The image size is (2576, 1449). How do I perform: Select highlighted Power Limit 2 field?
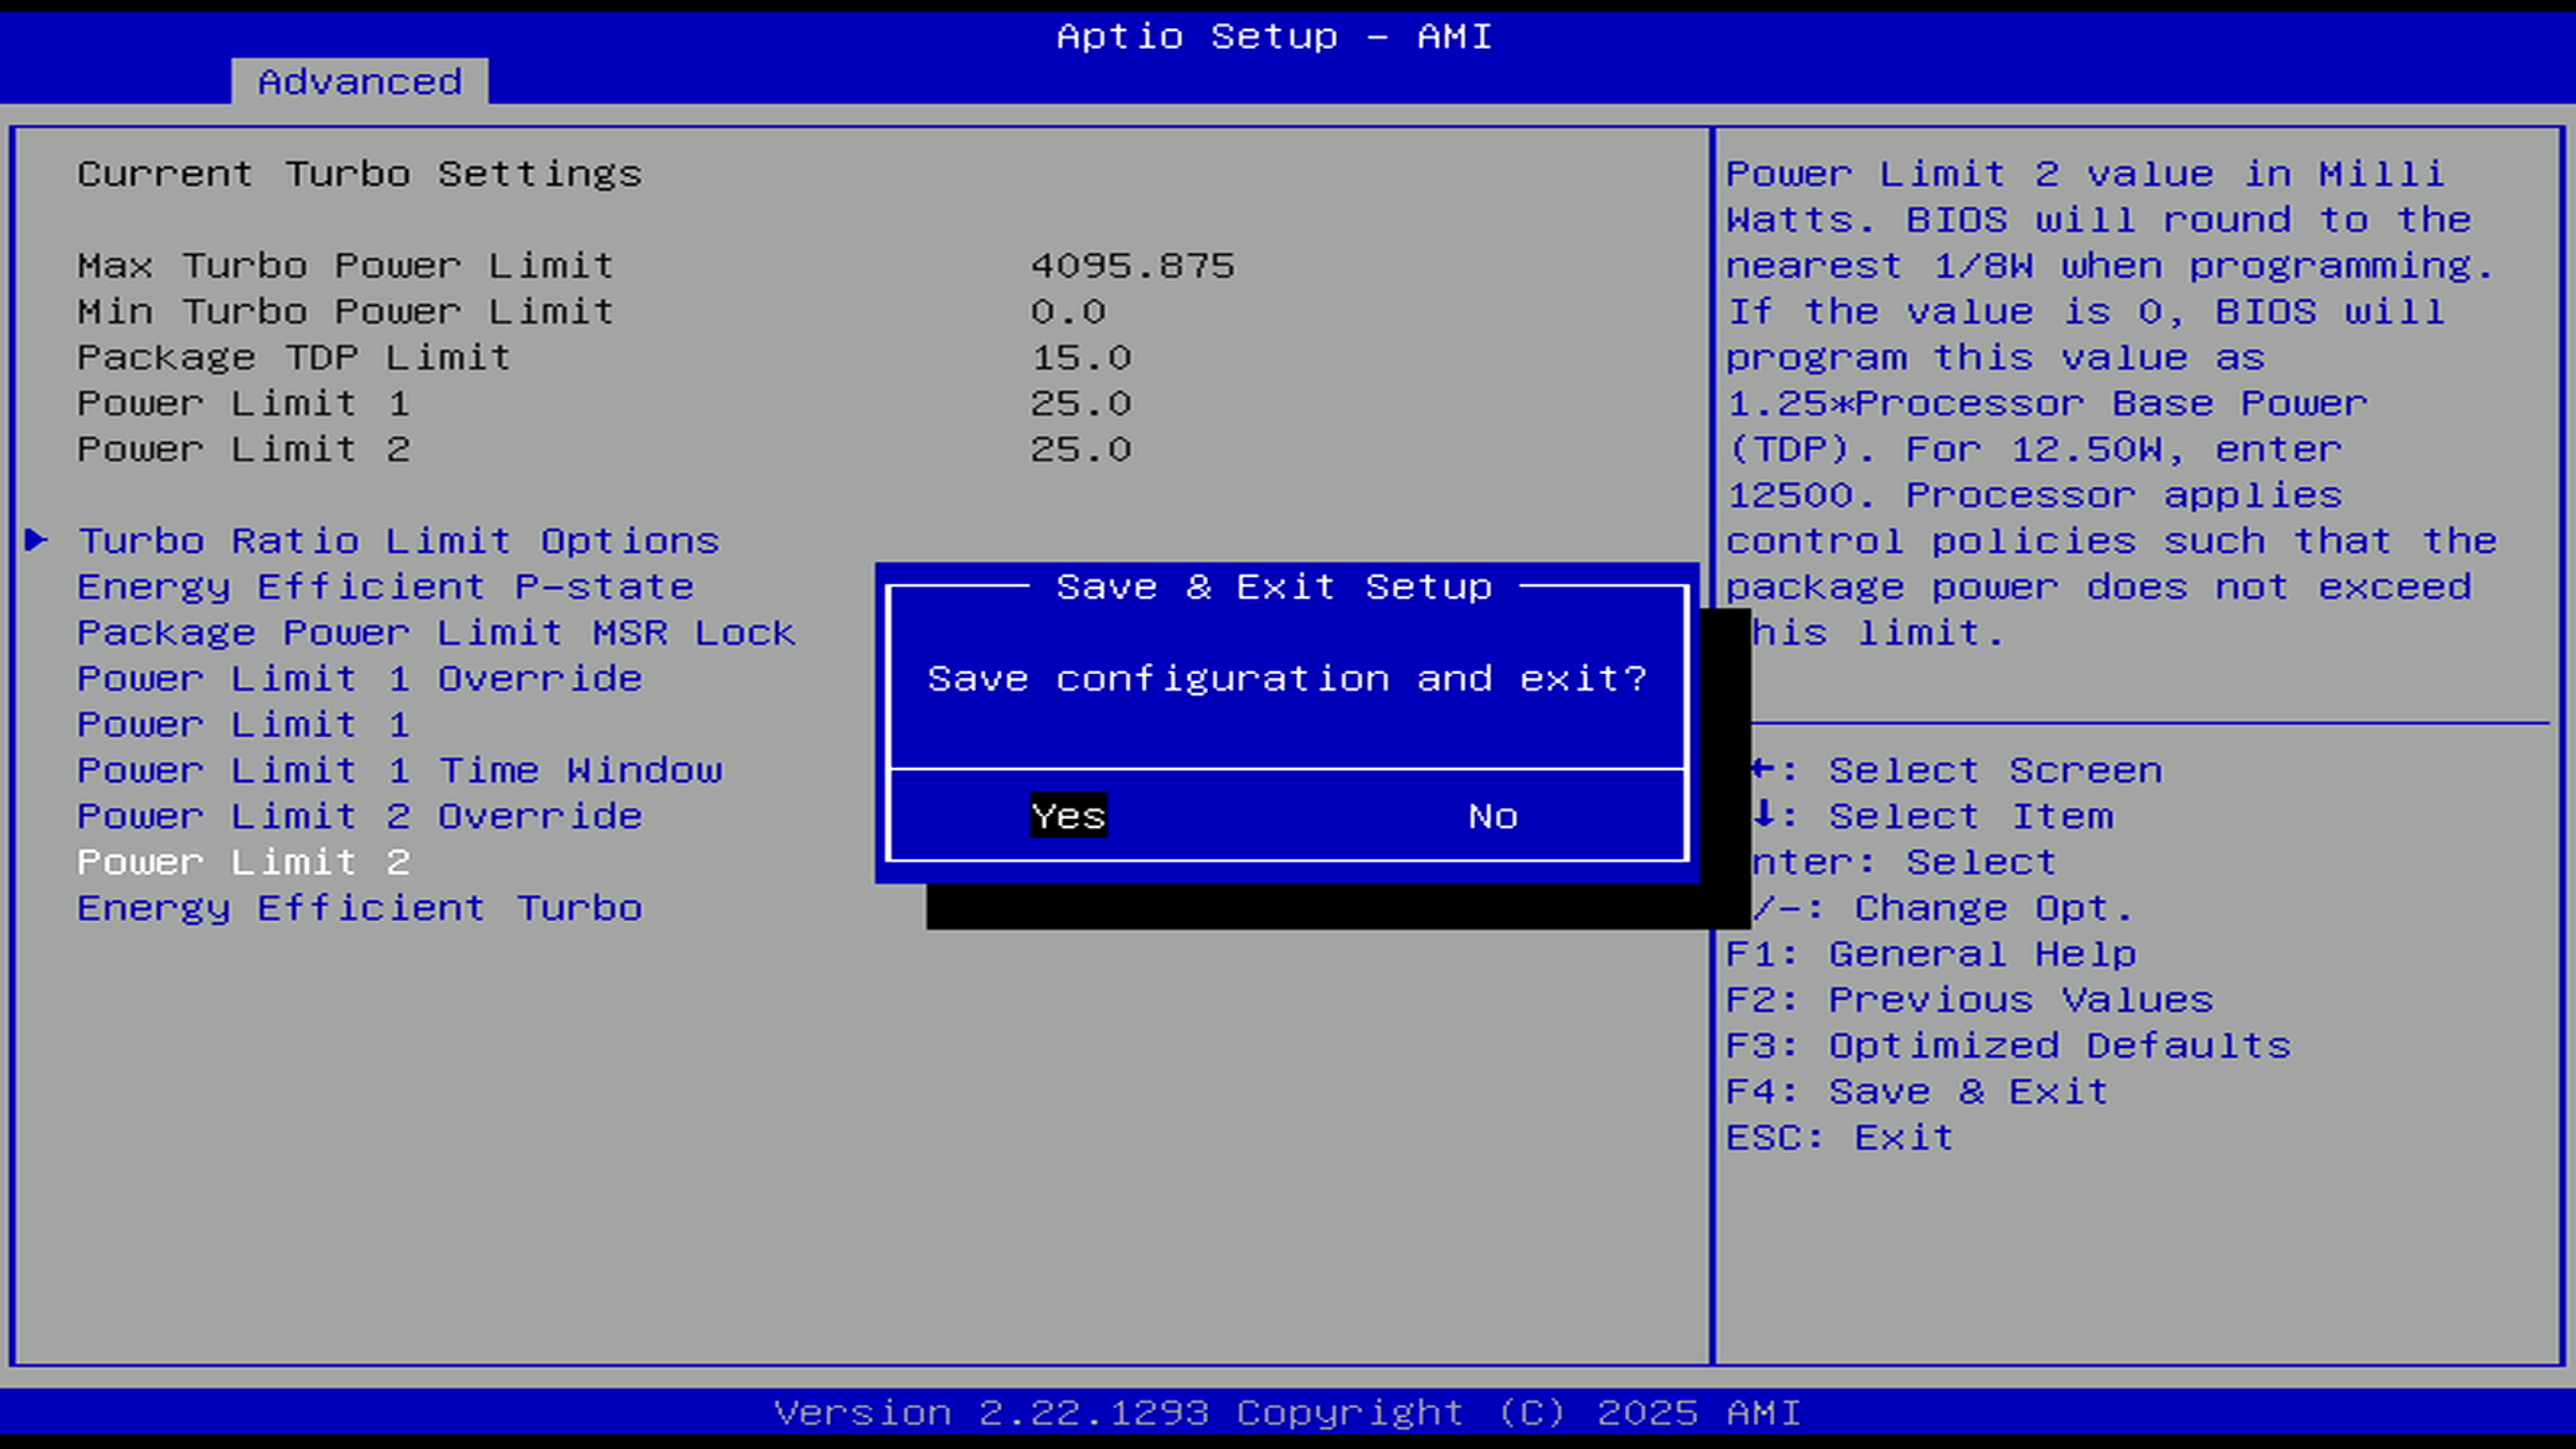(243, 862)
